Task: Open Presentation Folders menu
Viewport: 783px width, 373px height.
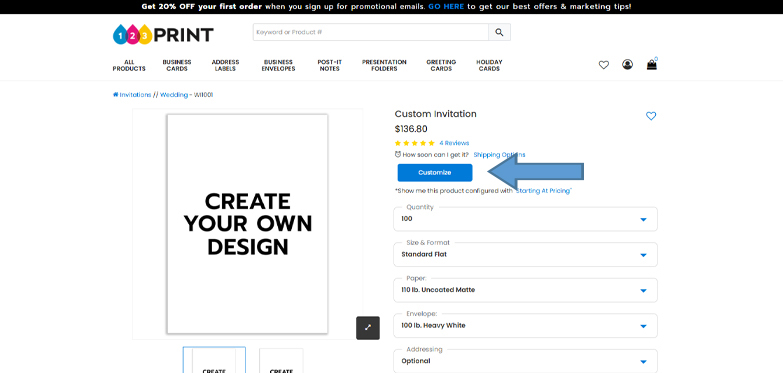Action: coord(384,65)
